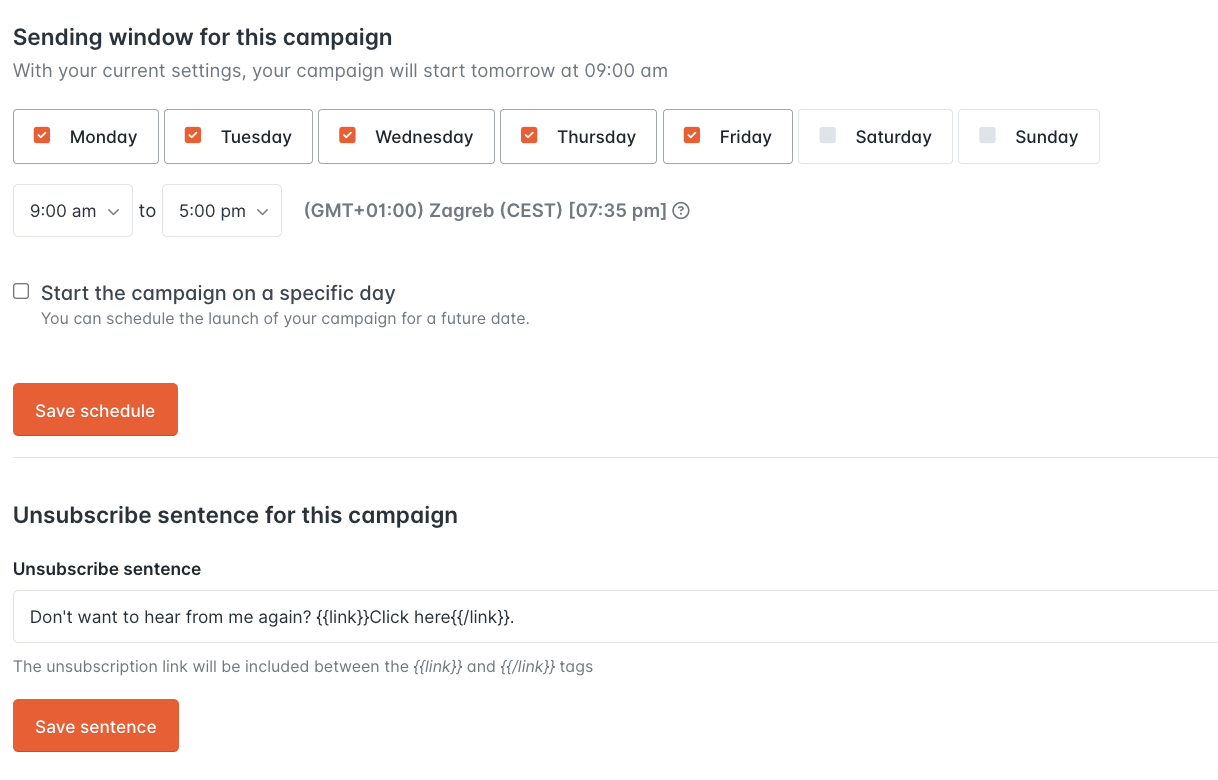
Task: Click the Save schedule button
Action: coord(95,409)
